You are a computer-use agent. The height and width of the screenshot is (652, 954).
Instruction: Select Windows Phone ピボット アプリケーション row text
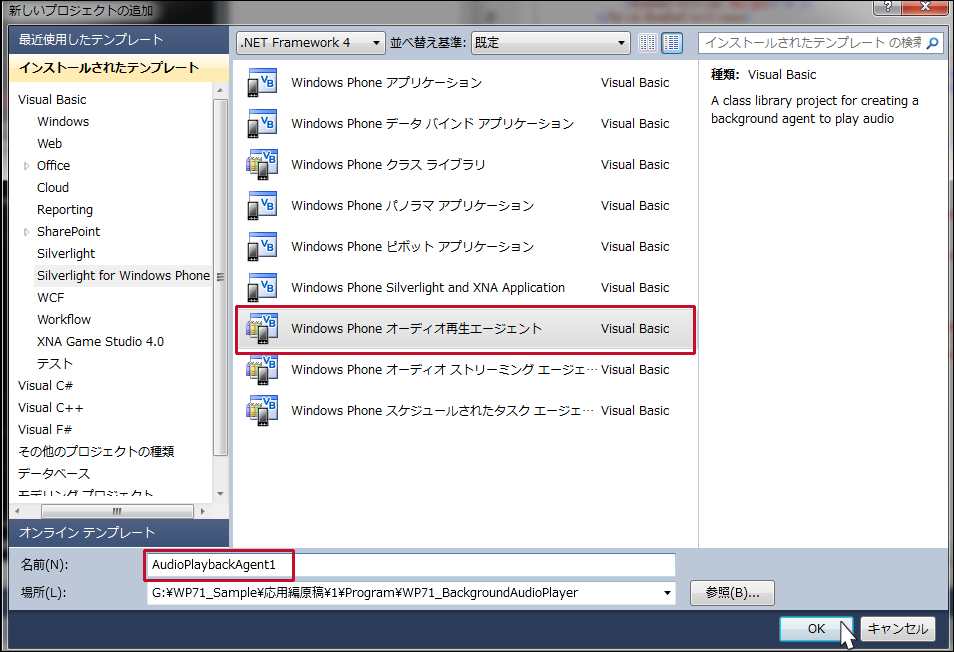[x=413, y=247]
